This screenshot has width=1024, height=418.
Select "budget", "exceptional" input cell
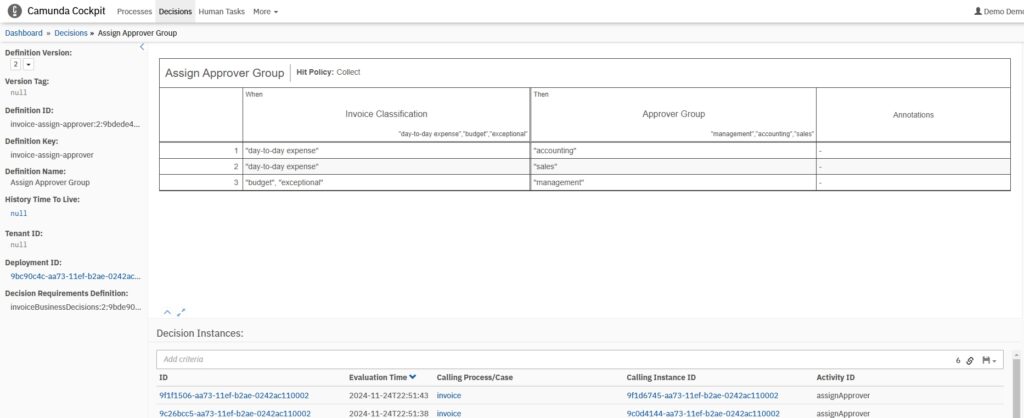(x=386, y=182)
